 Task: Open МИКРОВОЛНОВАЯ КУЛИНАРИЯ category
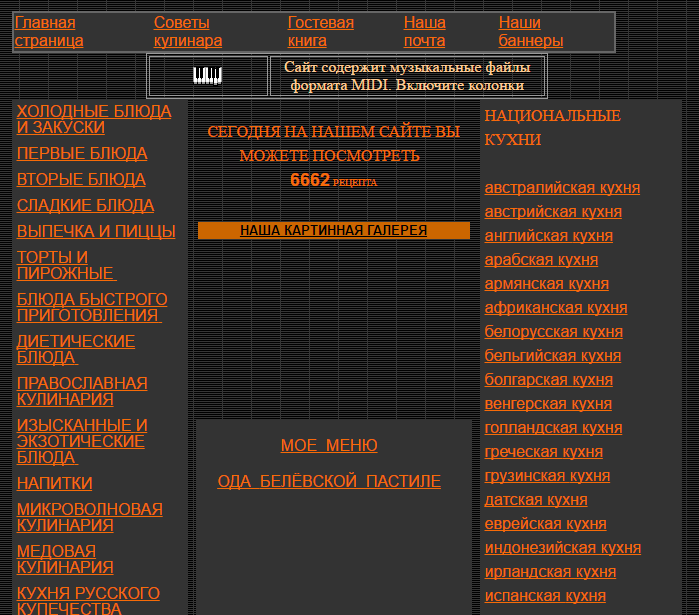(89, 517)
